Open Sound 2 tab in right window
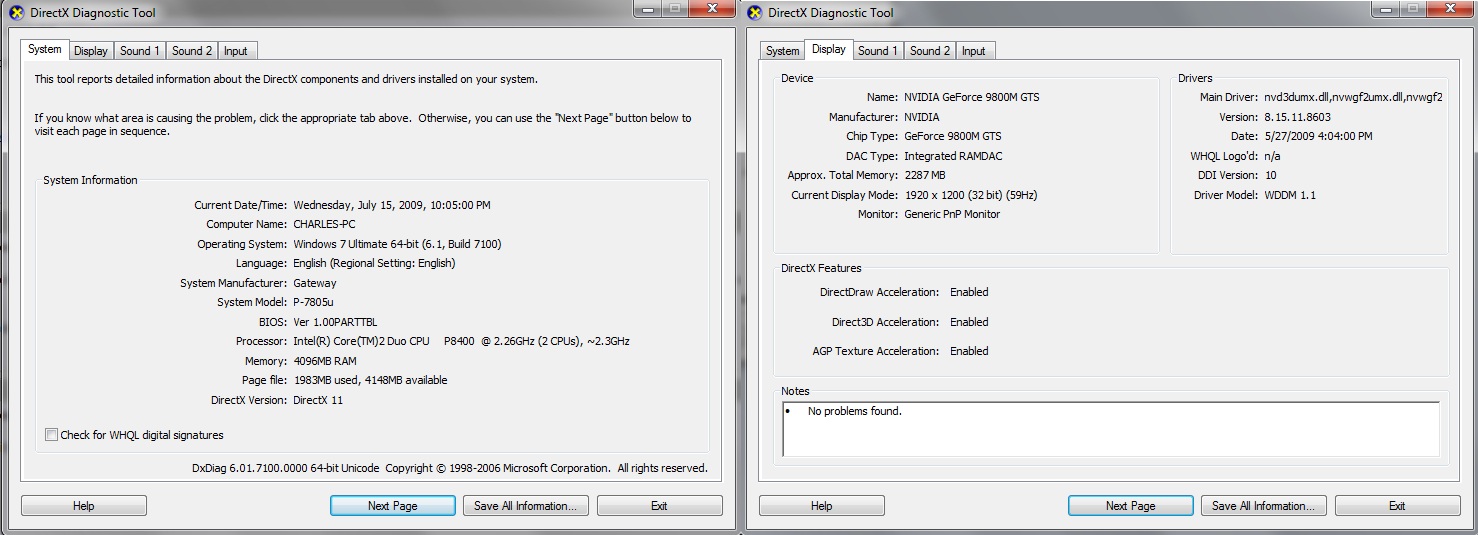This screenshot has height=535, width=1478. (930, 51)
